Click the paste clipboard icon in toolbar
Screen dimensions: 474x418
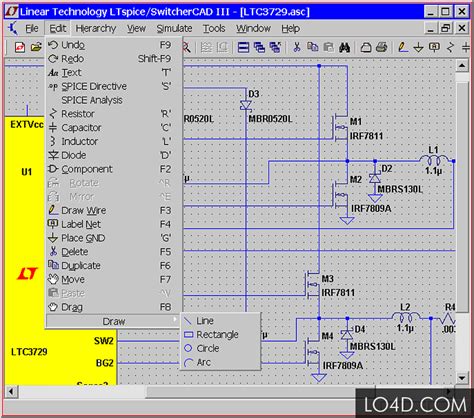coord(328,47)
